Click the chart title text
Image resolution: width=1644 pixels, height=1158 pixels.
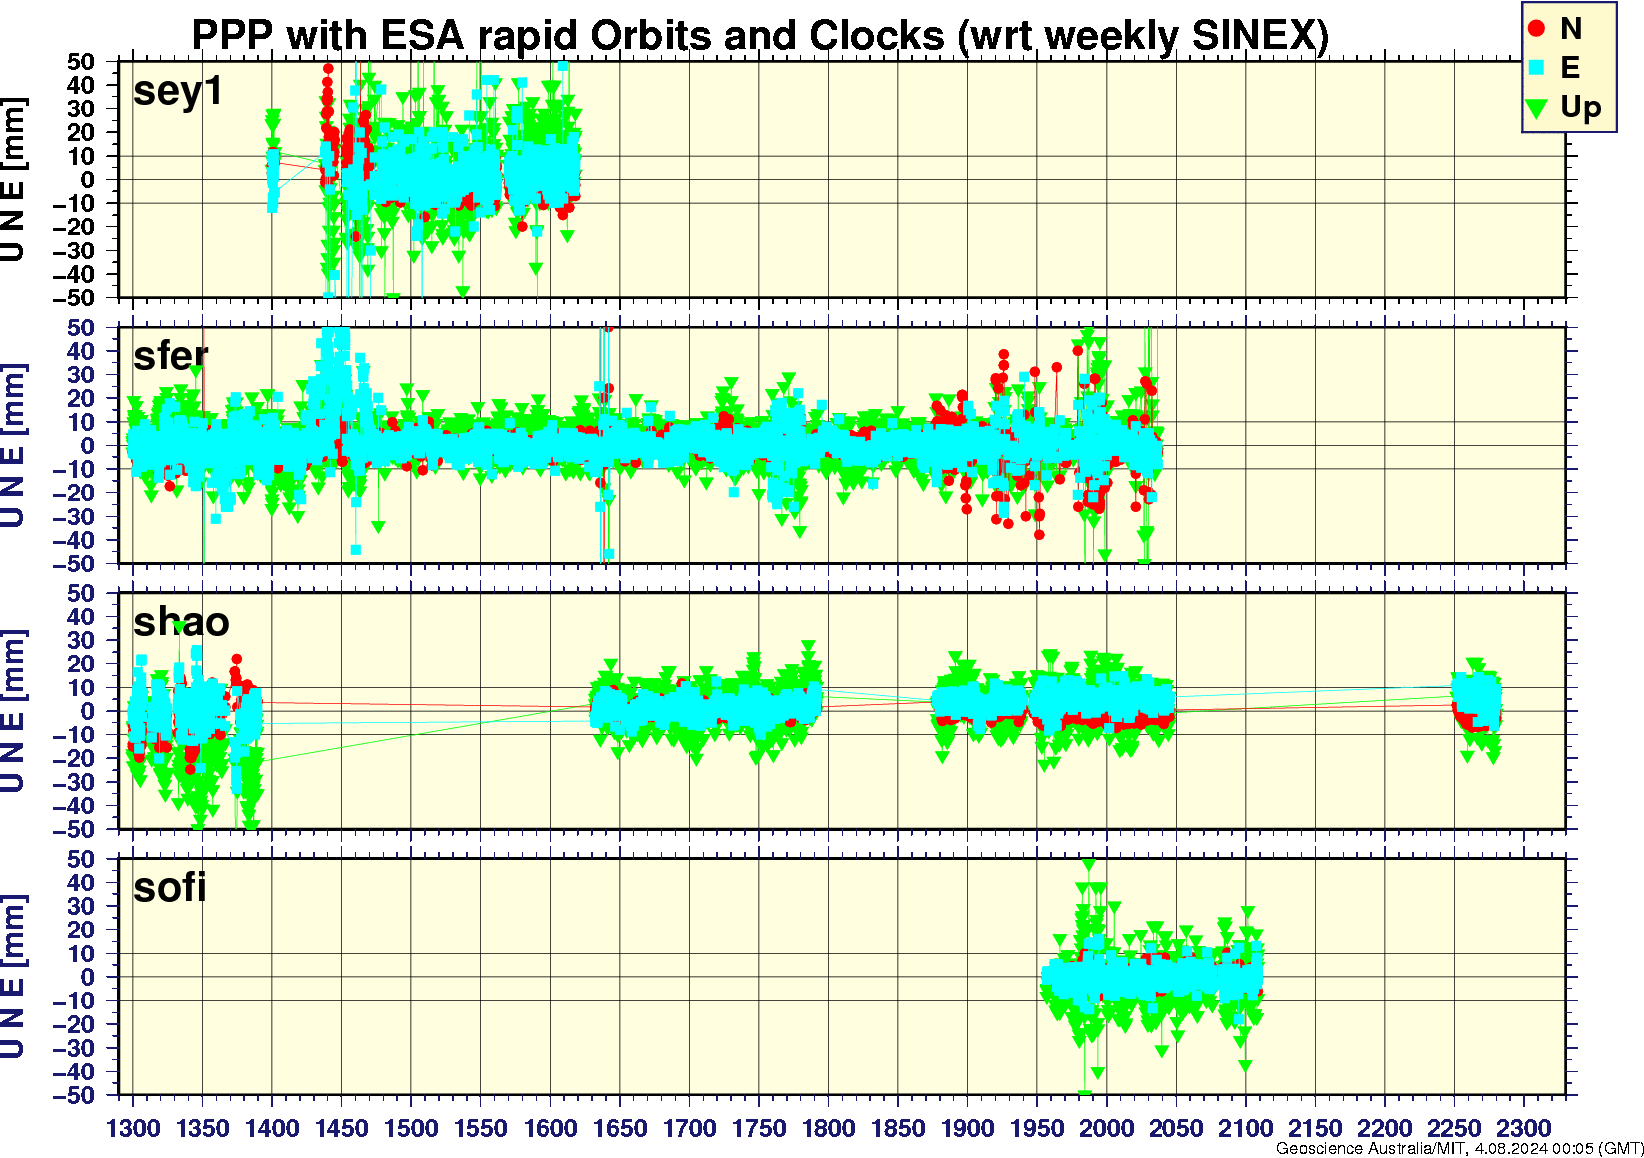pos(760,35)
